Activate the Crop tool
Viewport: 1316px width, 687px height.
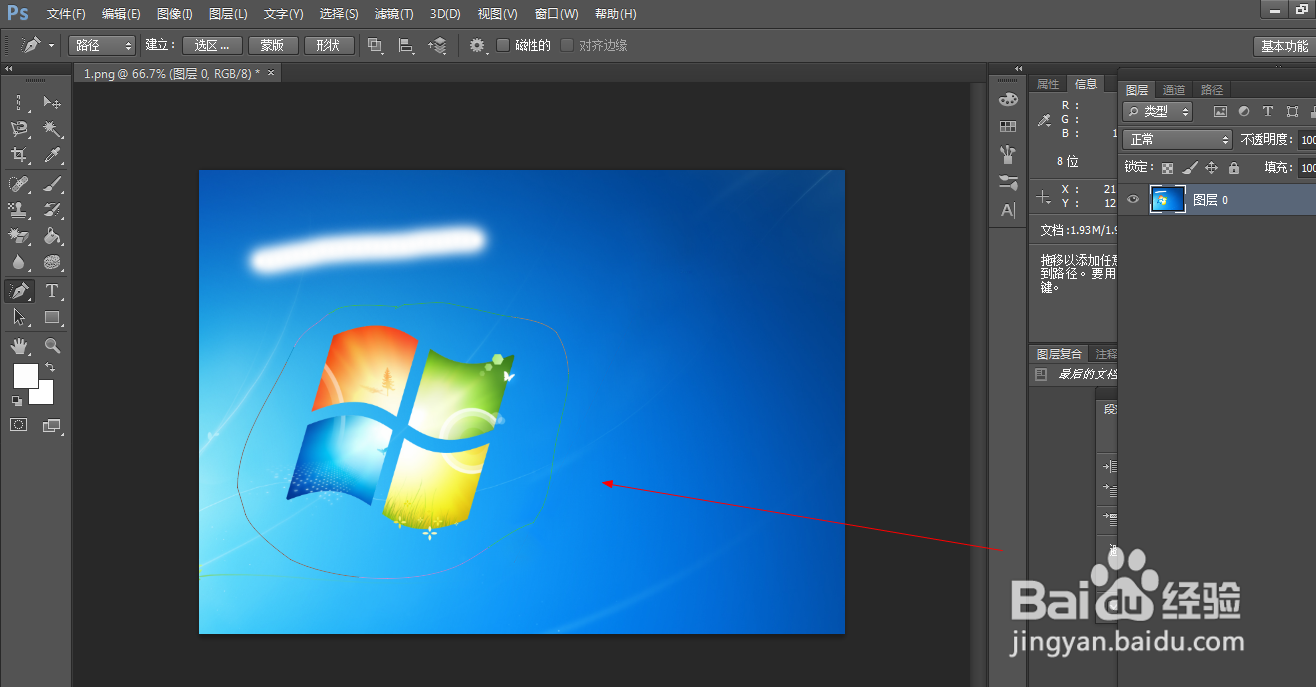point(19,155)
